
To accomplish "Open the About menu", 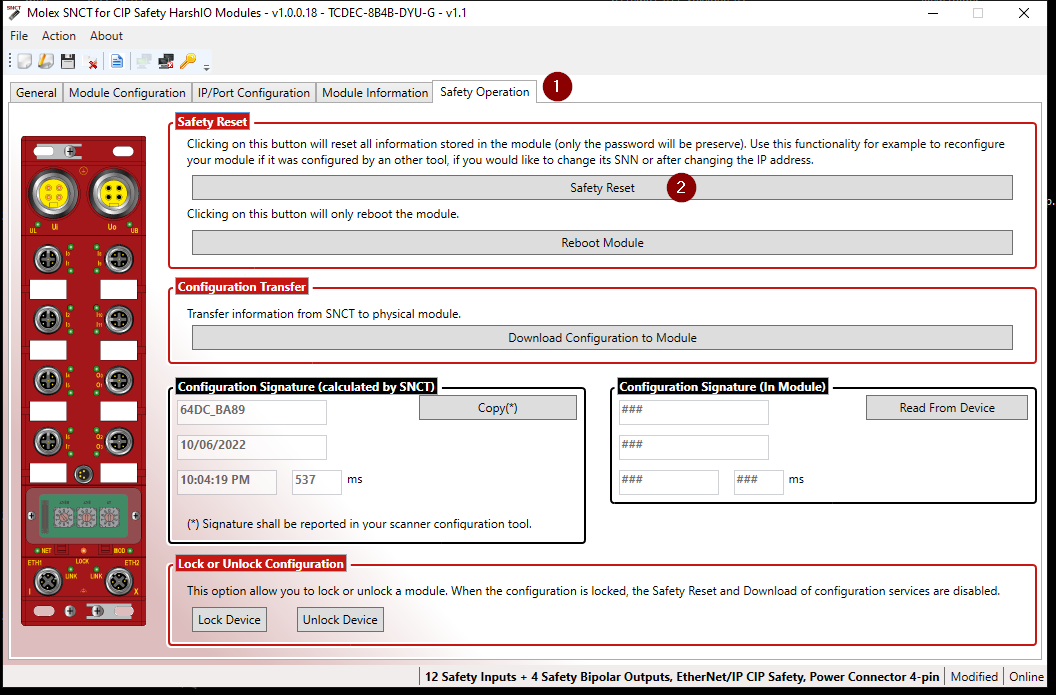I will click(106, 36).
